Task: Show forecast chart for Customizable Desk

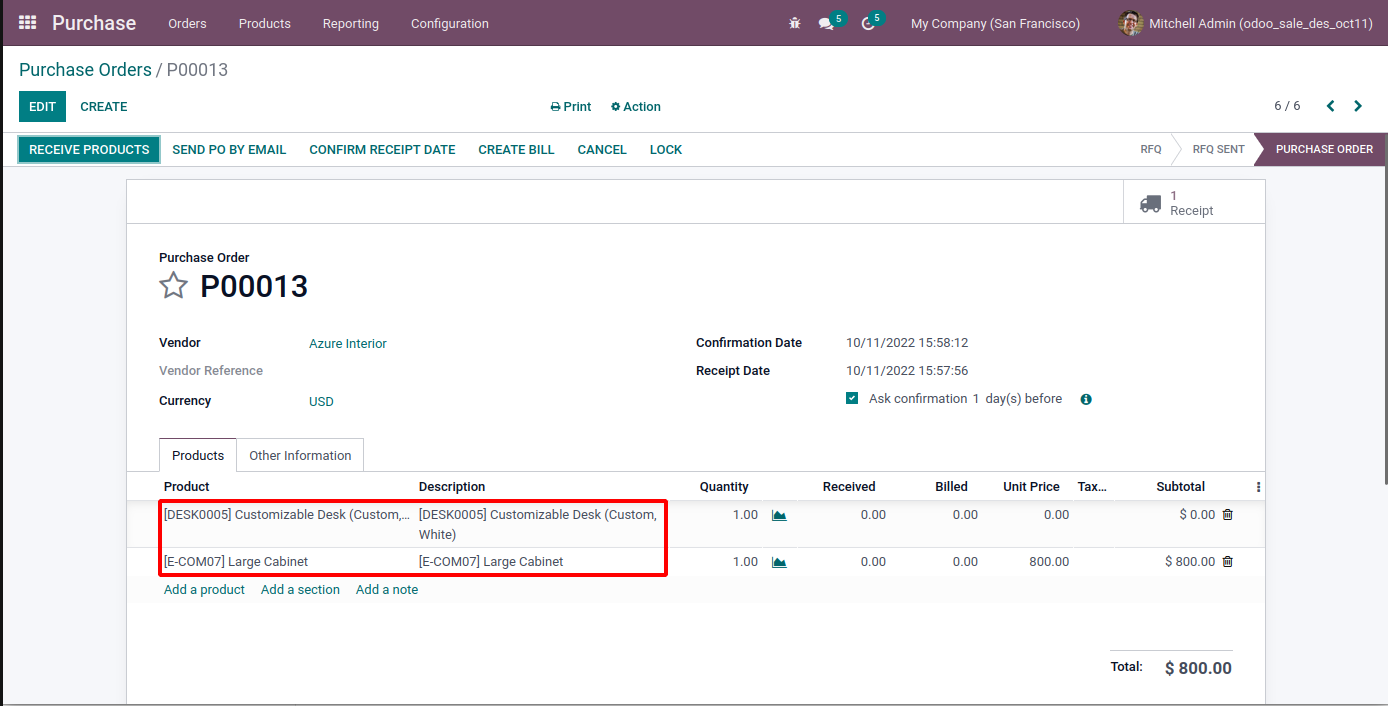Action: (x=779, y=515)
